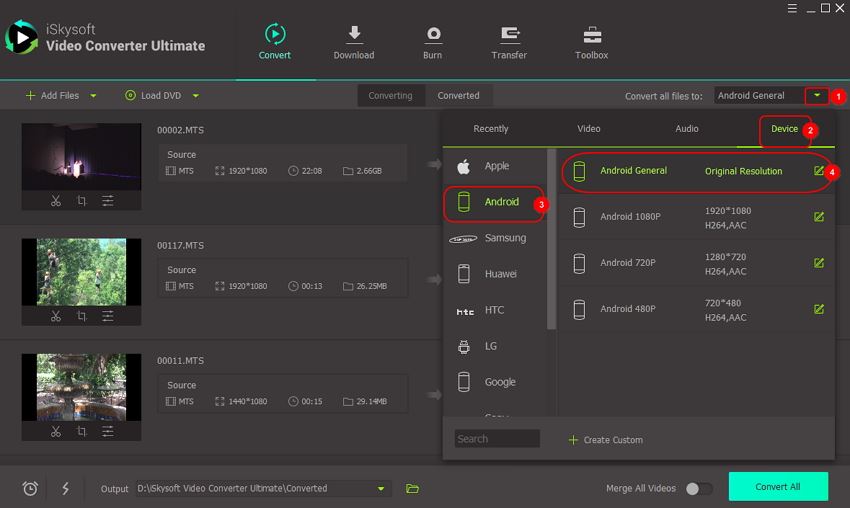Click the 00117.MTS video thumbnail
The width and height of the screenshot is (850, 508).
(81, 272)
